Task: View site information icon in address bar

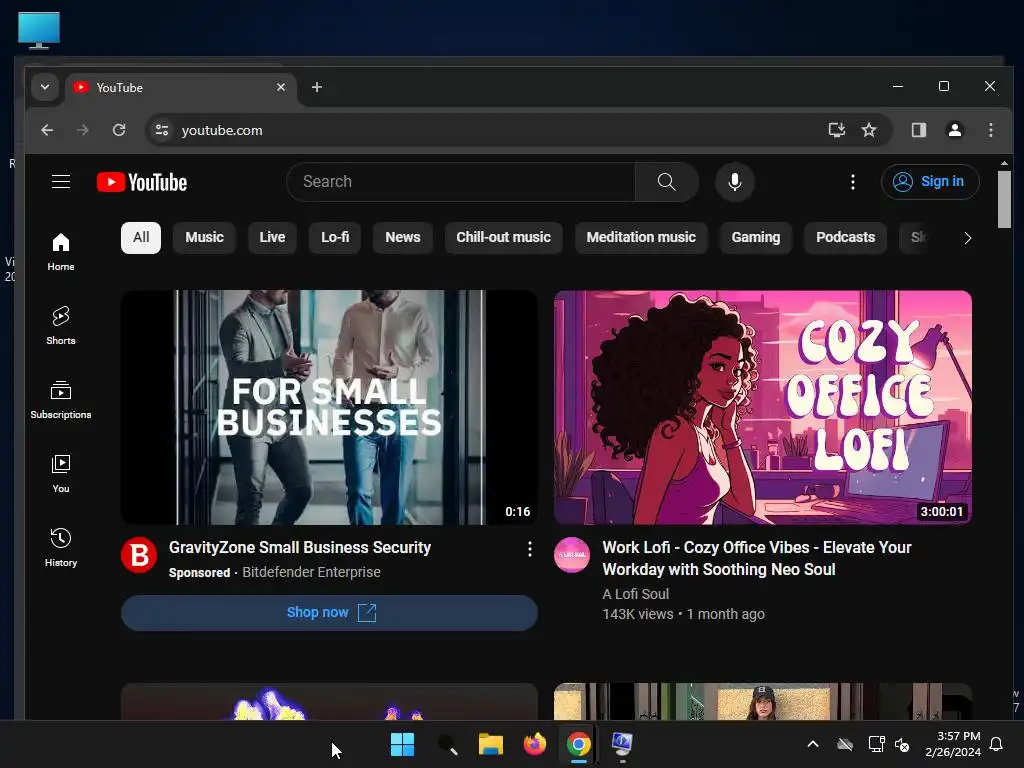Action: click(162, 130)
